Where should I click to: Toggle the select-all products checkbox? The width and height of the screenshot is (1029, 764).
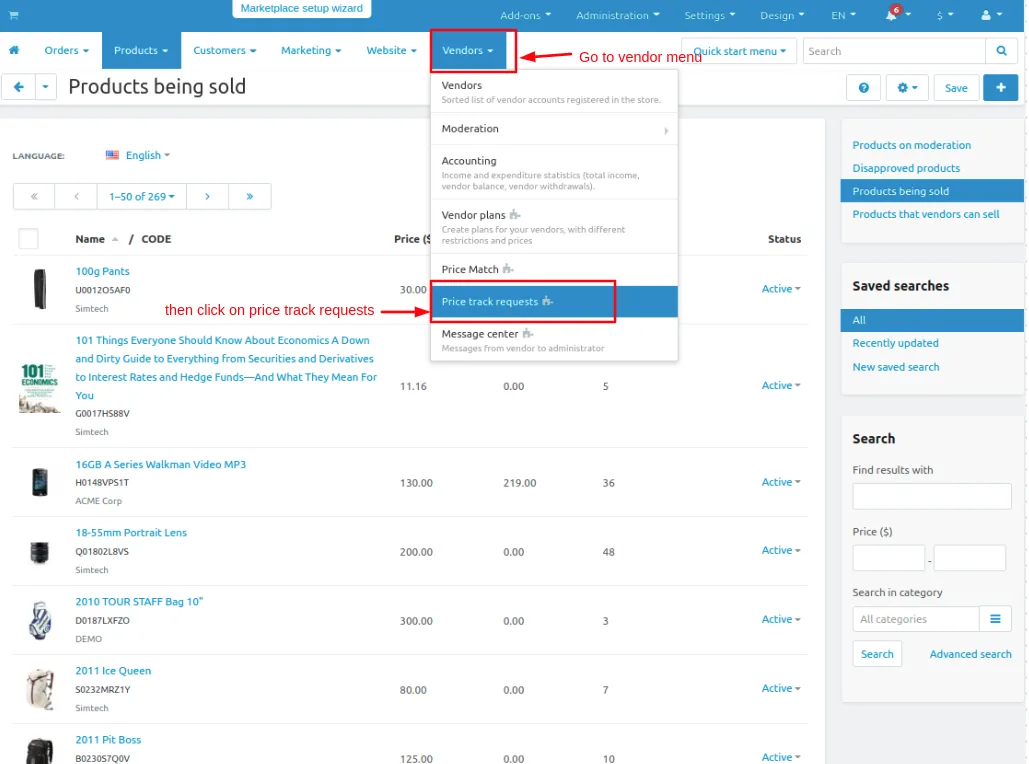[x=28, y=238]
